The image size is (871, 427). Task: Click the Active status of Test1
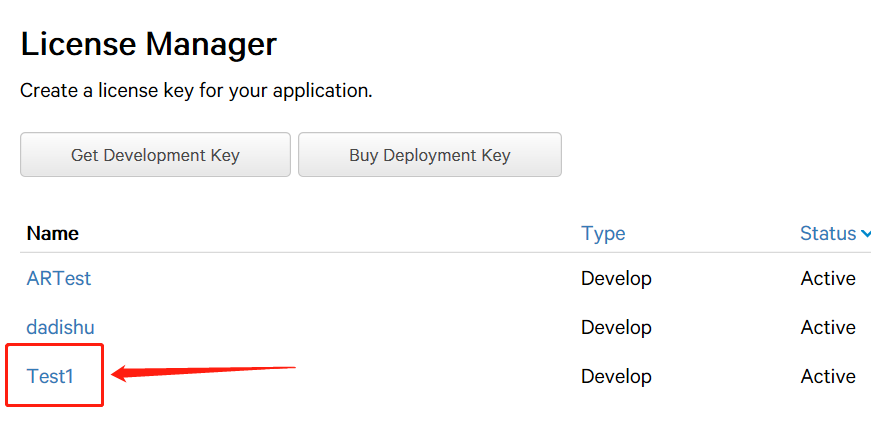pyautogui.click(x=828, y=376)
